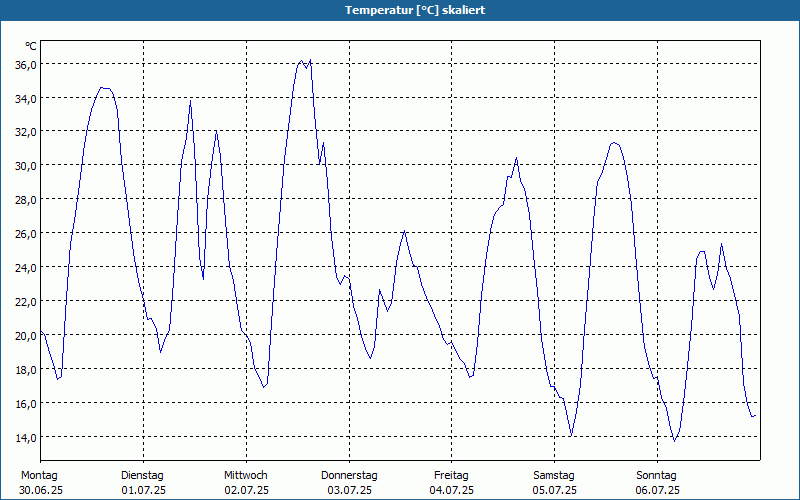Image resolution: width=800 pixels, height=500 pixels.
Task: Click the 16,0 axis label
Action: pos(25,404)
